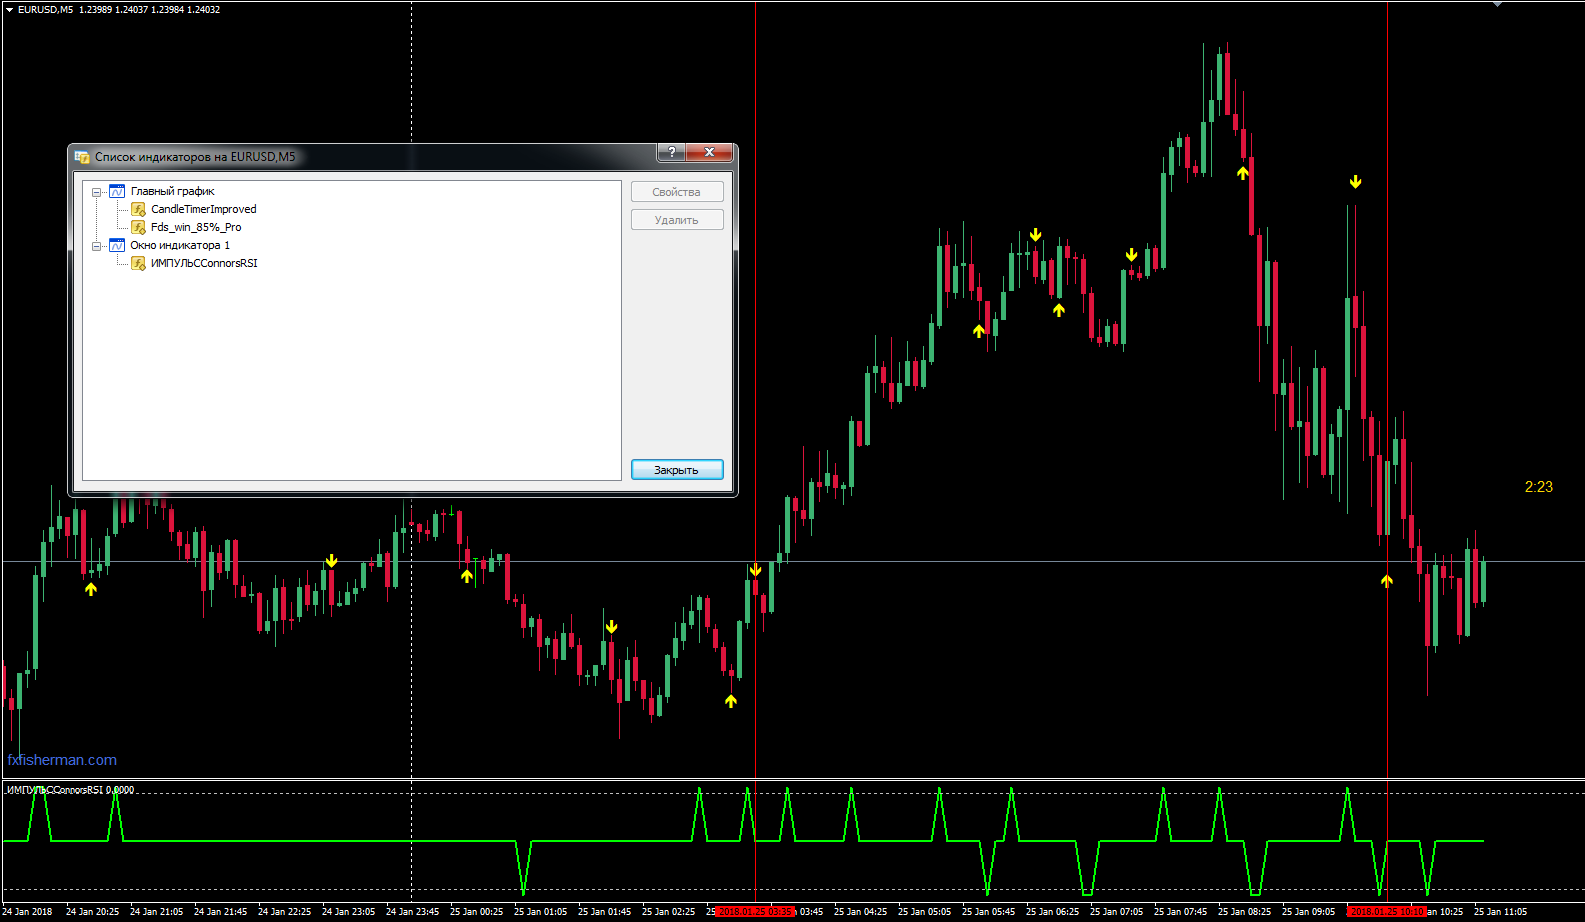Click the Свойства button
This screenshot has width=1585, height=922.
pyautogui.click(x=677, y=192)
